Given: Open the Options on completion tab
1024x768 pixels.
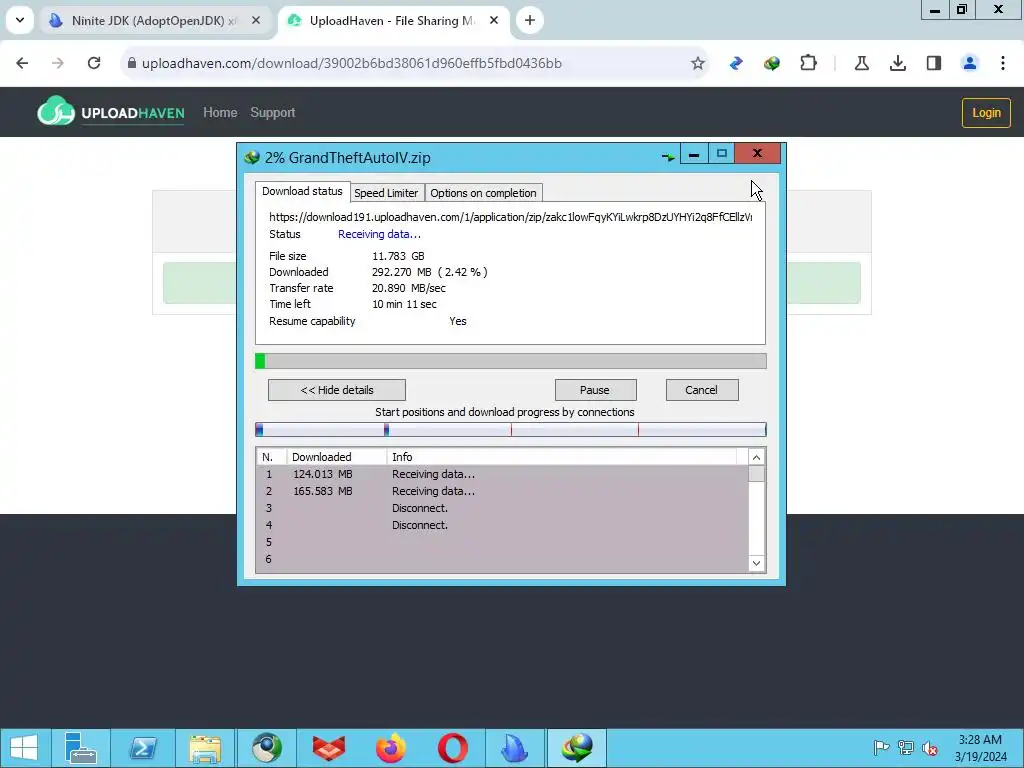Looking at the screenshot, I should pyautogui.click(x=483, y=193).
